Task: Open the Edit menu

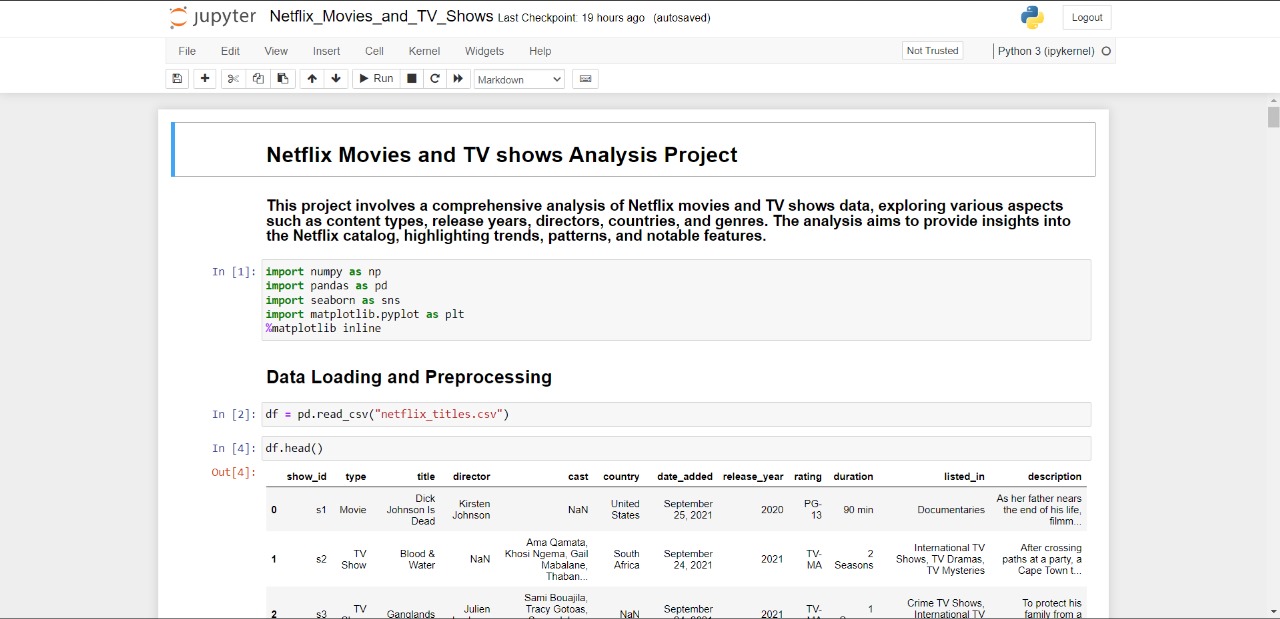Action: pyautogui.click(x=230, y=51)
